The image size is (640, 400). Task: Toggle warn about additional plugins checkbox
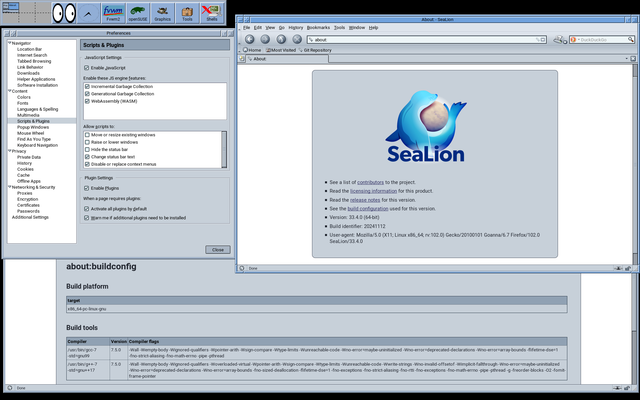pyautogui.click(x=87, y=218)
